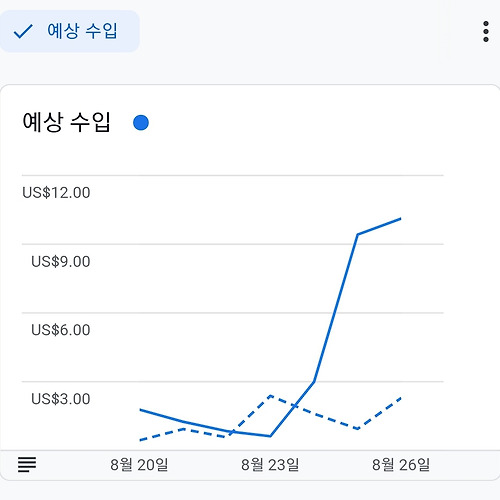Click the dashed line's dip before 8월 26일
Viewport: 500px width, 500px height.
[x=358, y=429]
